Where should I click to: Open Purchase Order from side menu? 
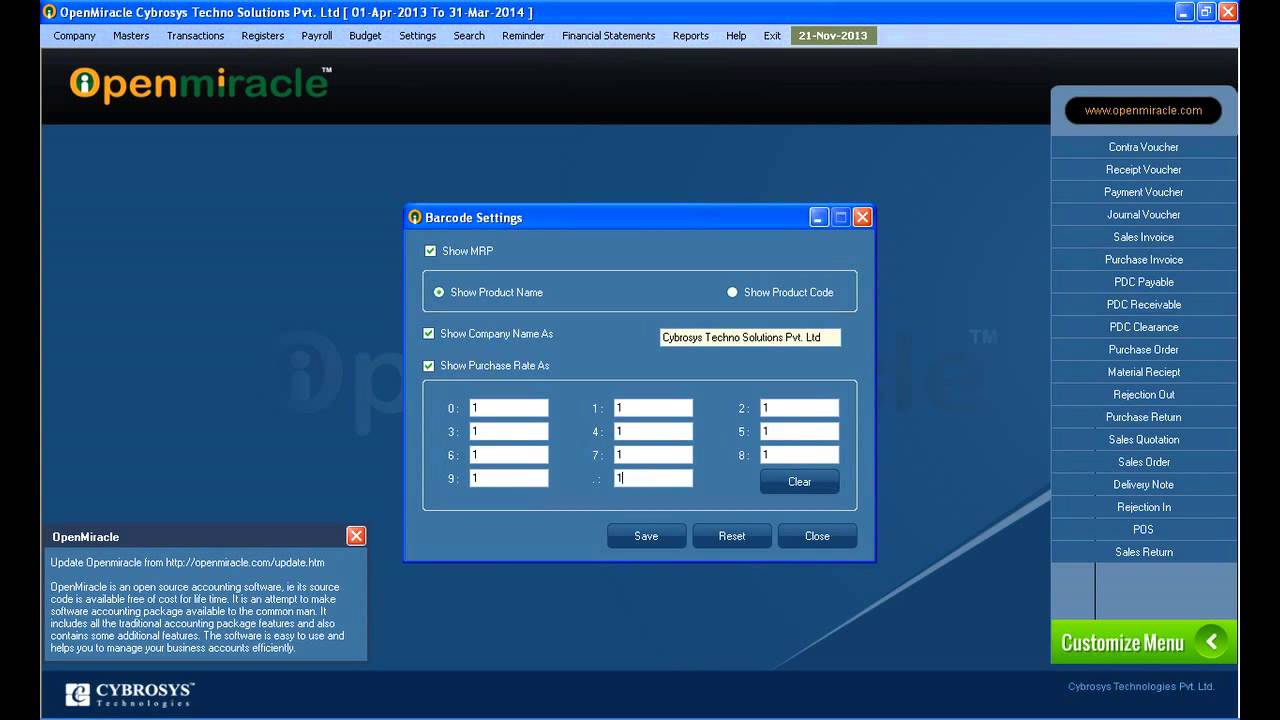coord(1143,350)
